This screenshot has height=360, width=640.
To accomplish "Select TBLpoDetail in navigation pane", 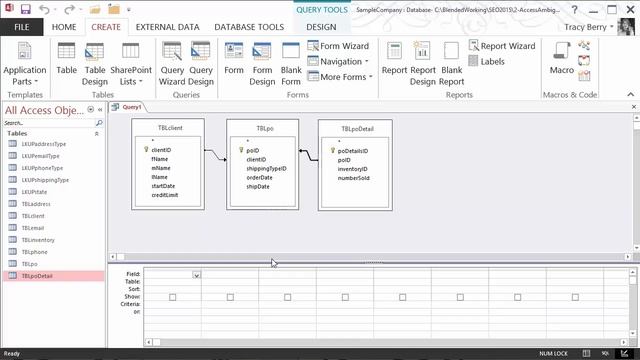I will (x=53, y=276).
